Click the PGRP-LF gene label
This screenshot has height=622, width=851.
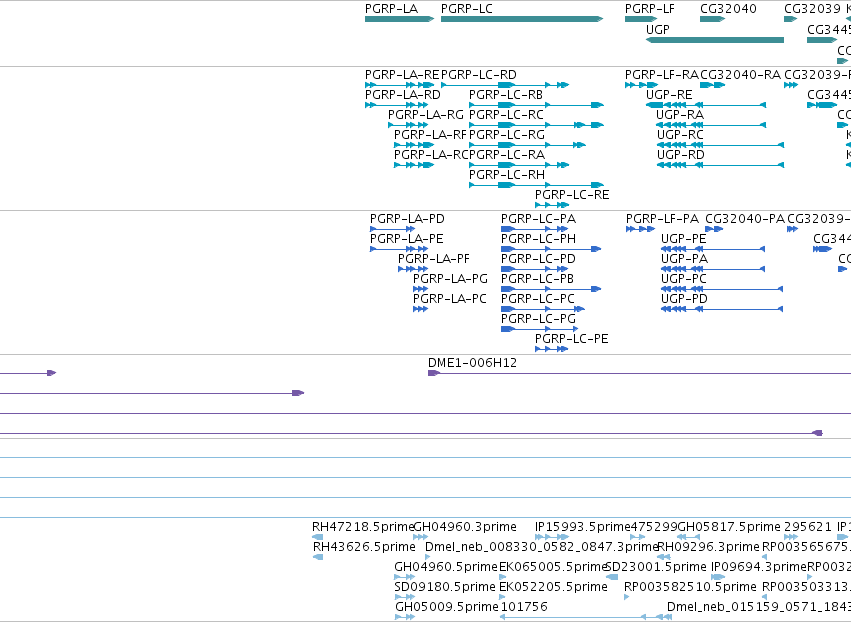coord(650,9)
